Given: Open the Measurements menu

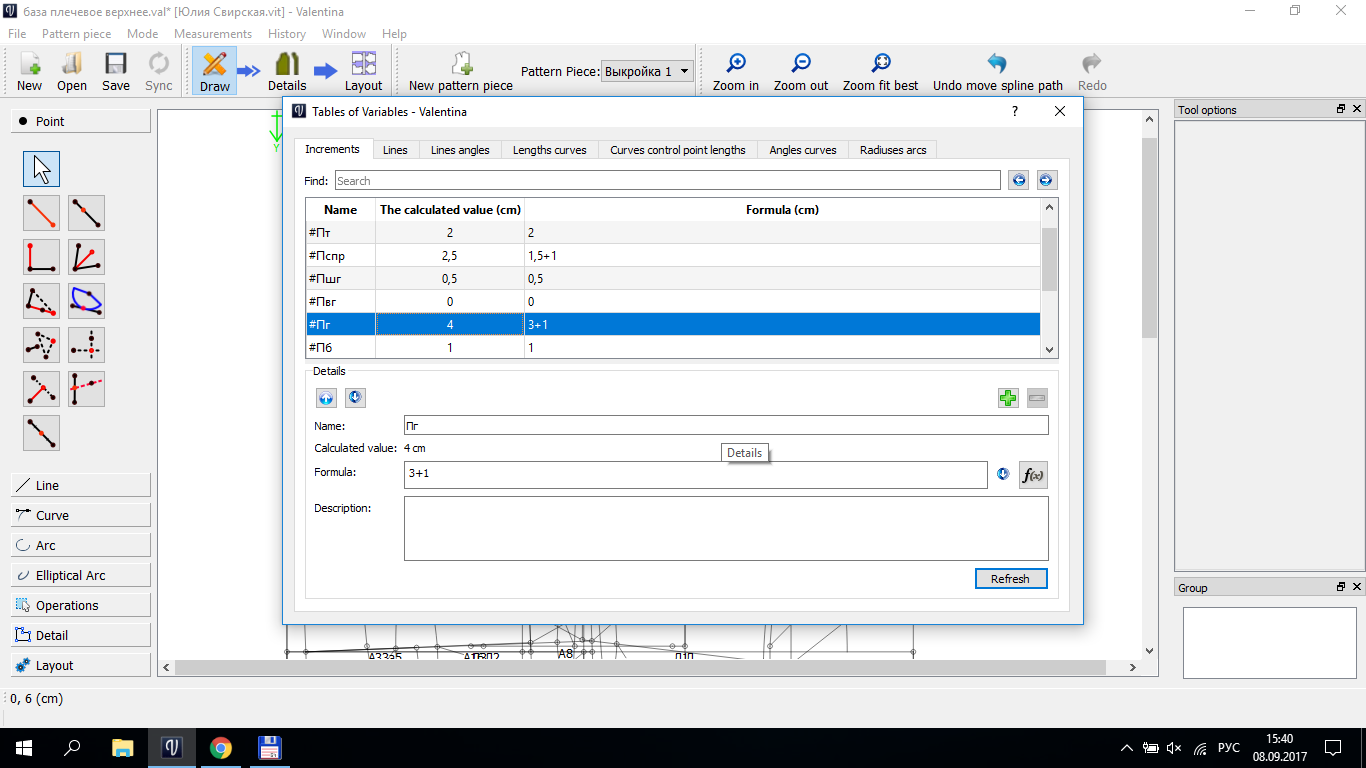Looking at the screenshot, I should [212, 34].
